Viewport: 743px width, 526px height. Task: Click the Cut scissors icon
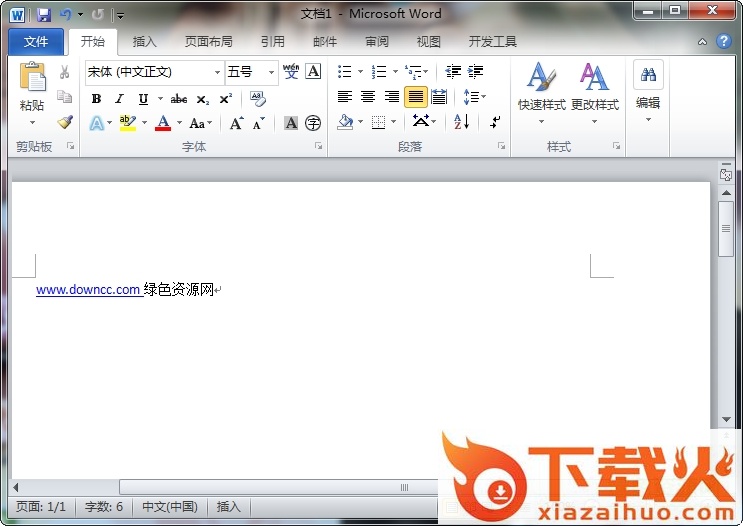coord(64,72)
